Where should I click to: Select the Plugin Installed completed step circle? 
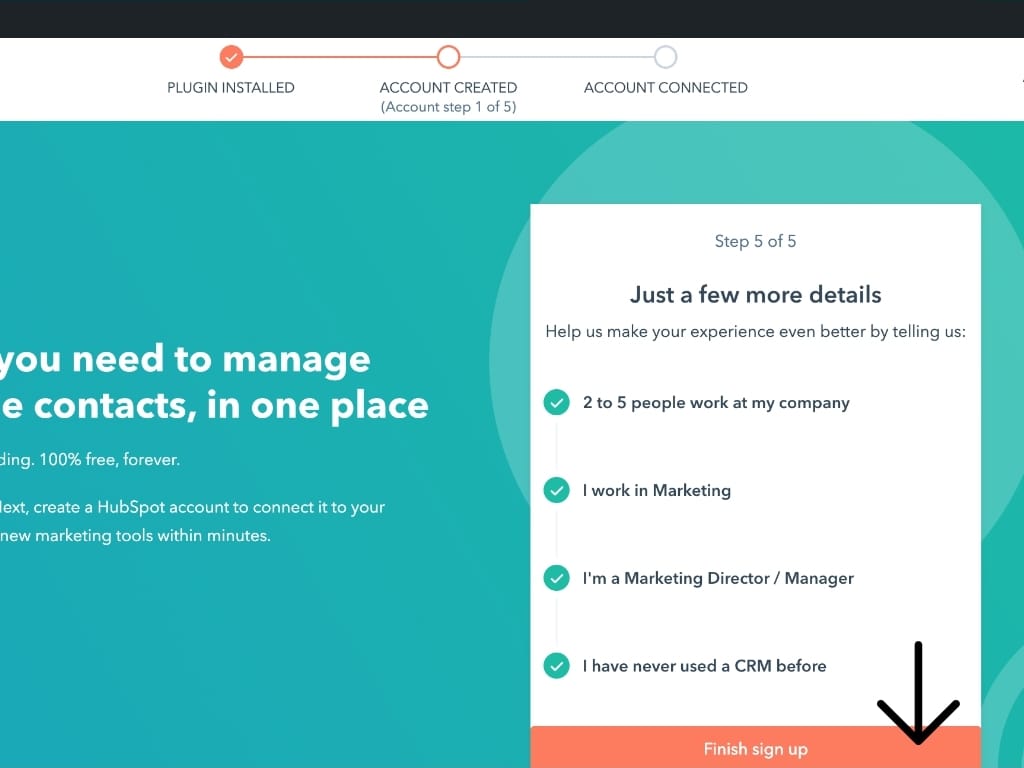click(x=231, y=57)
